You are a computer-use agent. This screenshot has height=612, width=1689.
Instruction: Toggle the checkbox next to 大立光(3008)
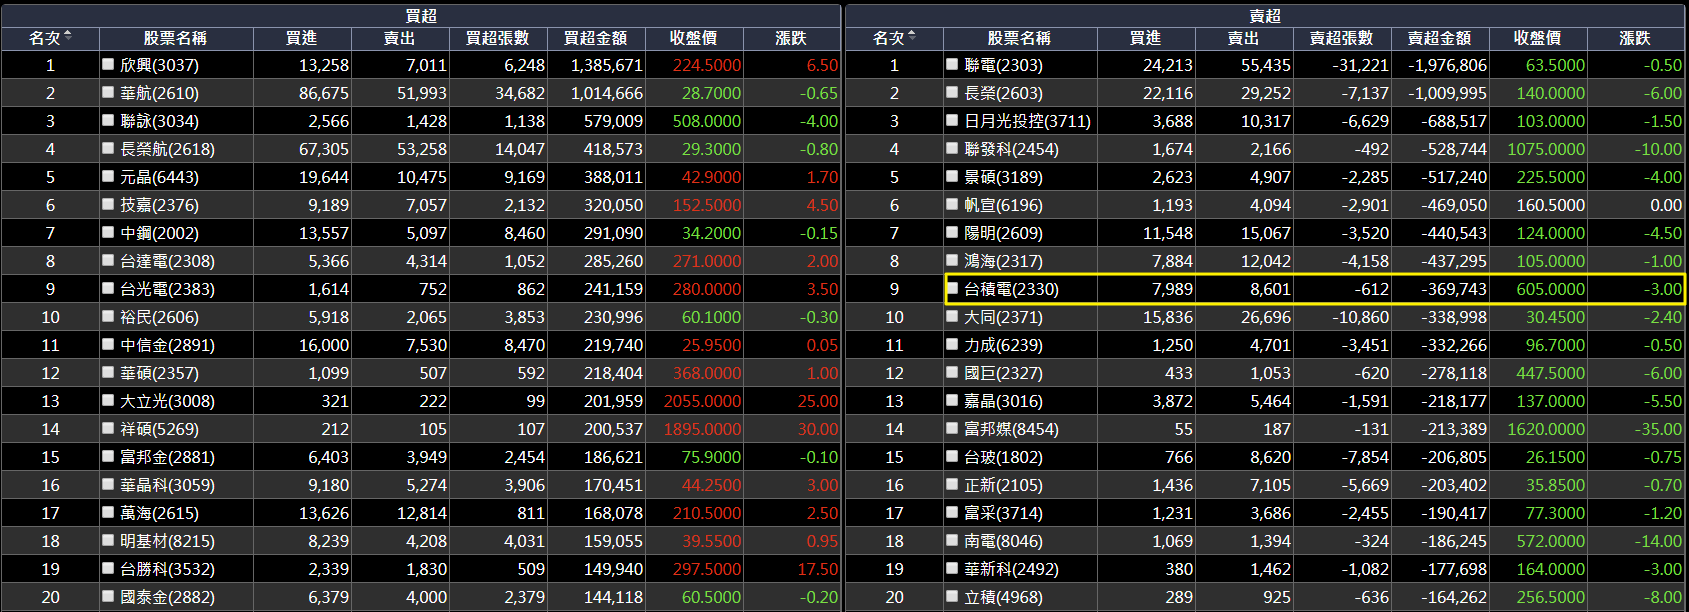[x=108, y=400]
